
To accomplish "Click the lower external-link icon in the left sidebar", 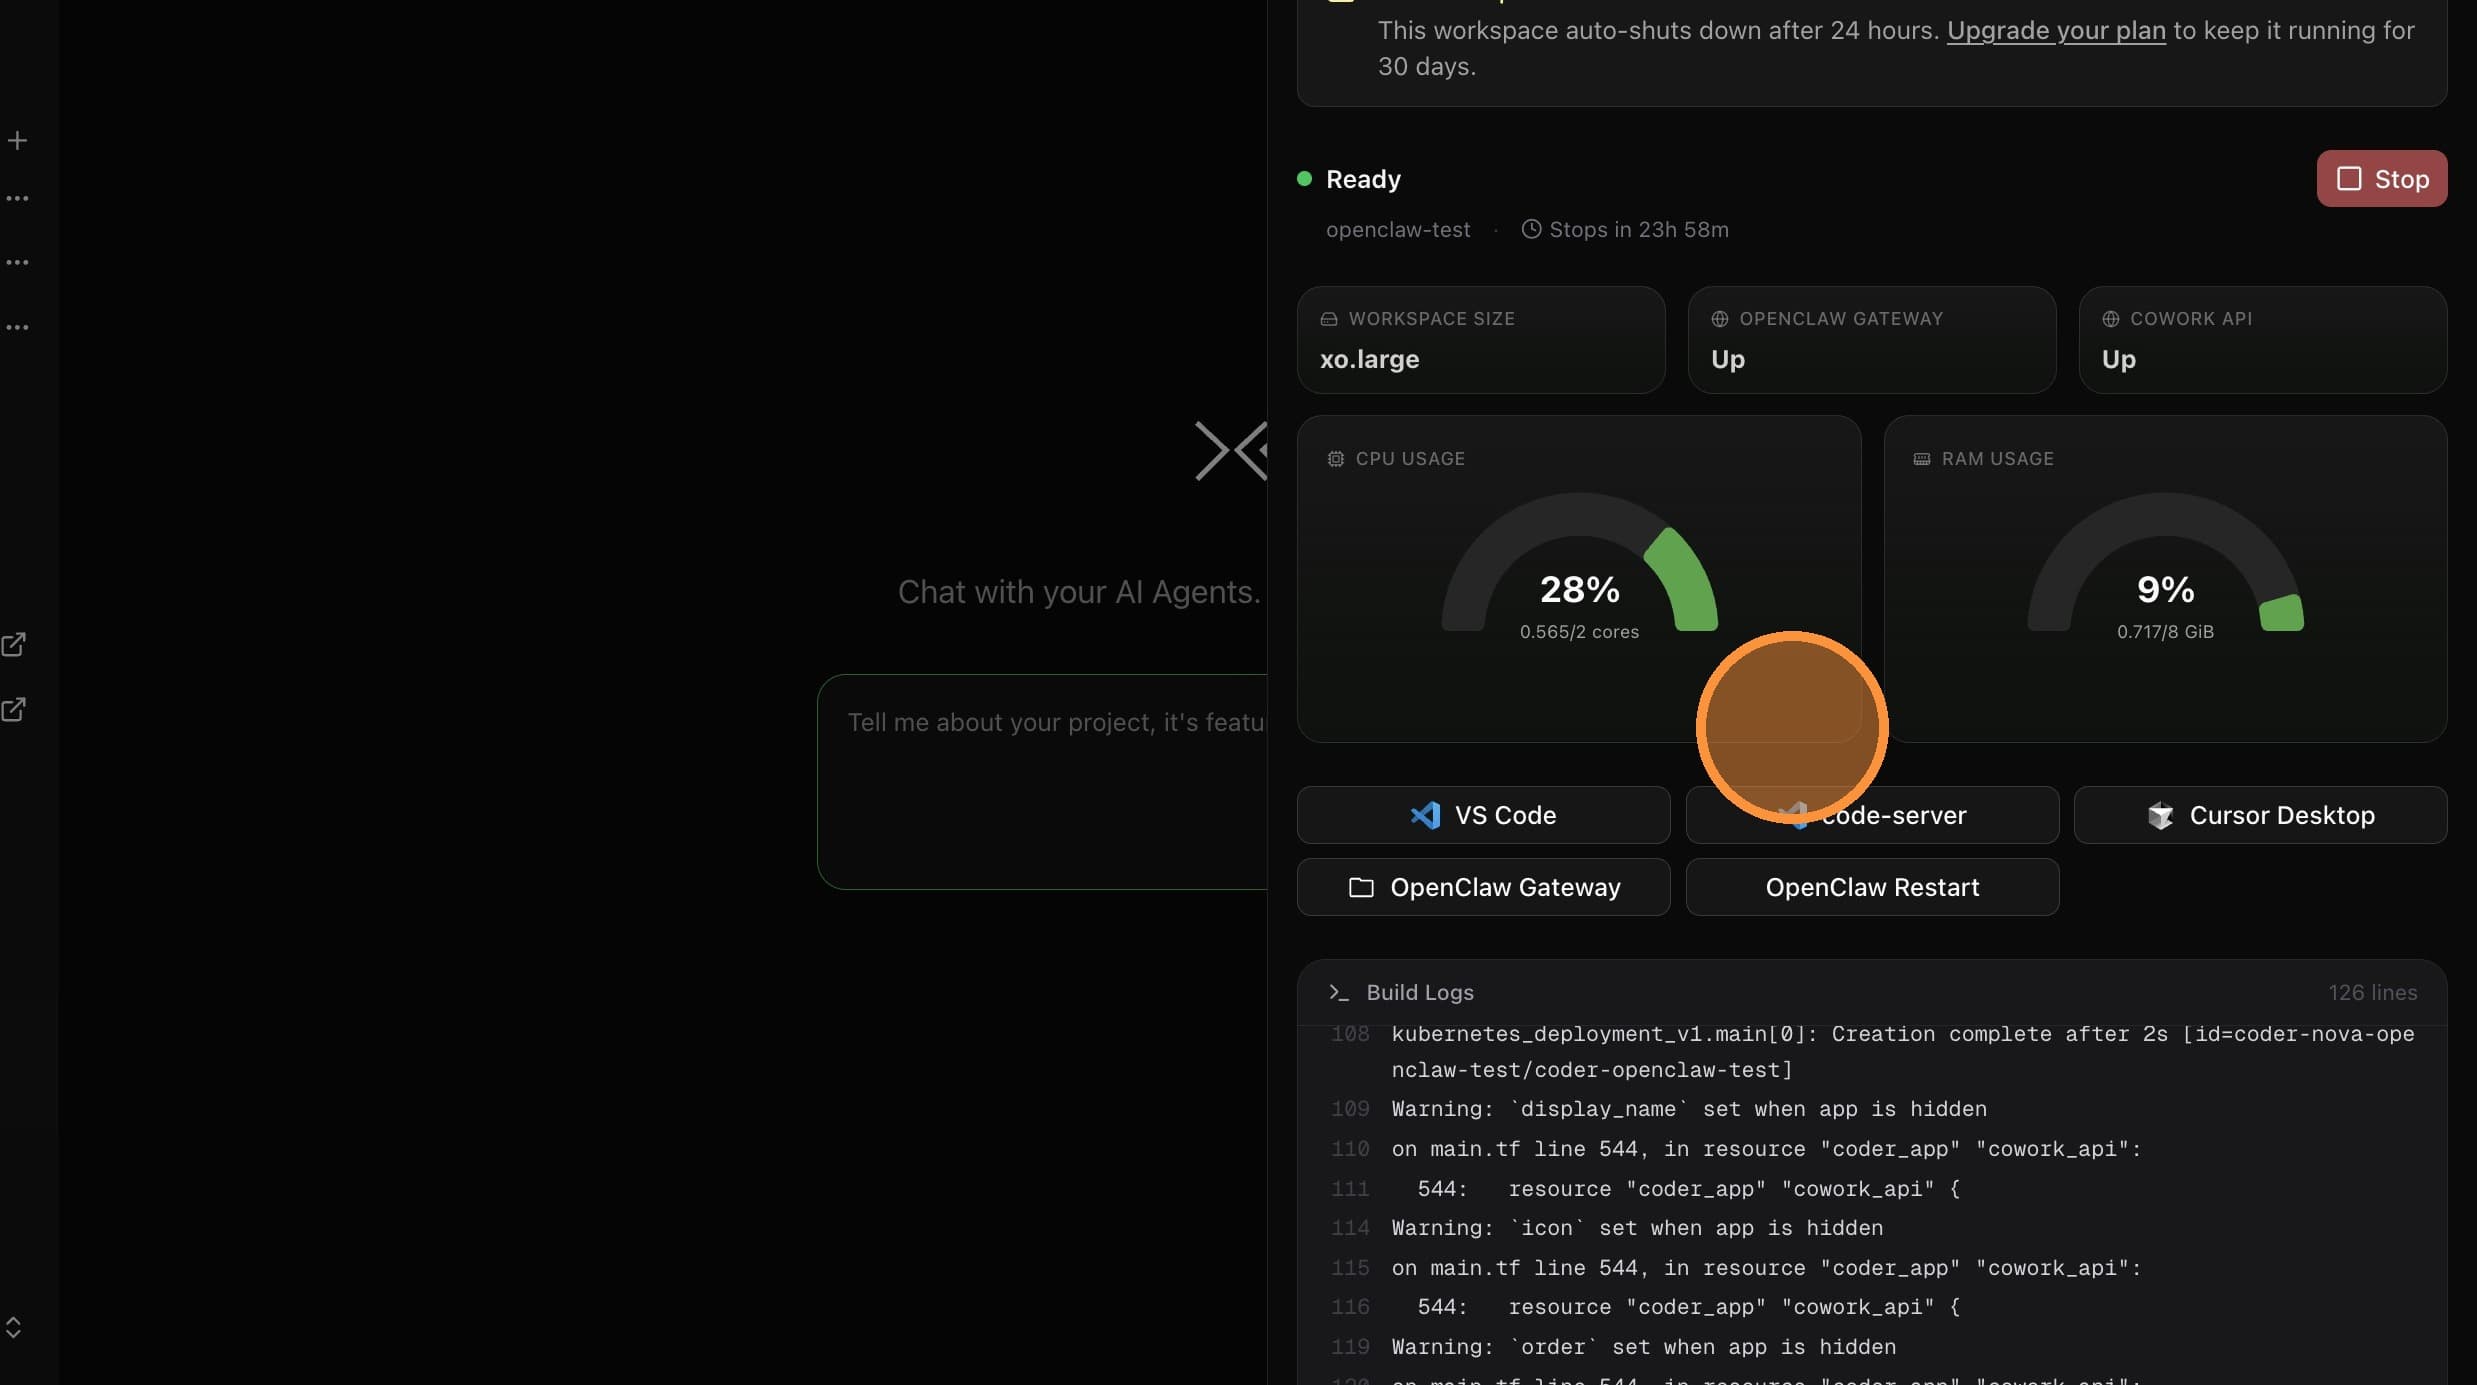I will pos(14,710).
